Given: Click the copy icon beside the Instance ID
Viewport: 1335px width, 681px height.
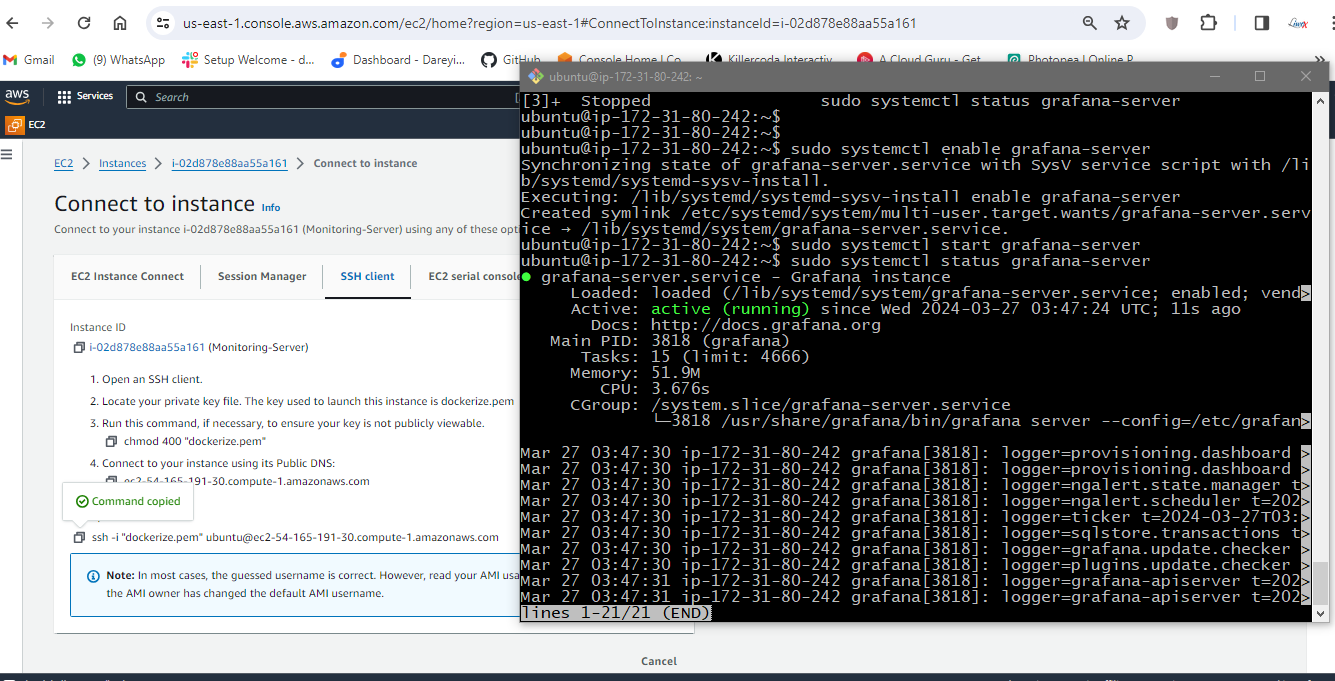Looking at the screenshot, I should click(79, 348).
